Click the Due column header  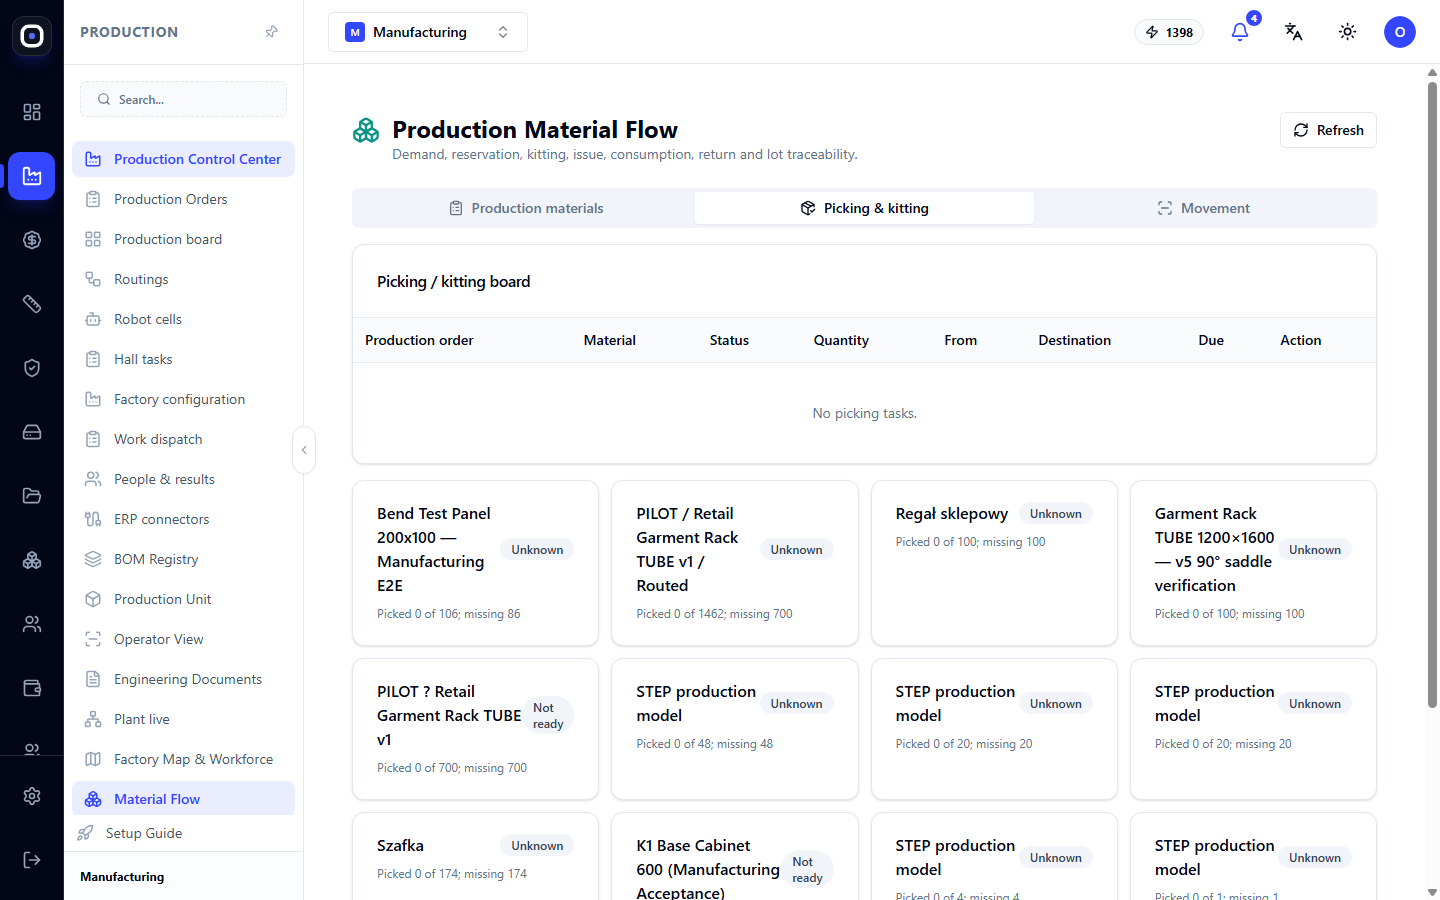1211,340
